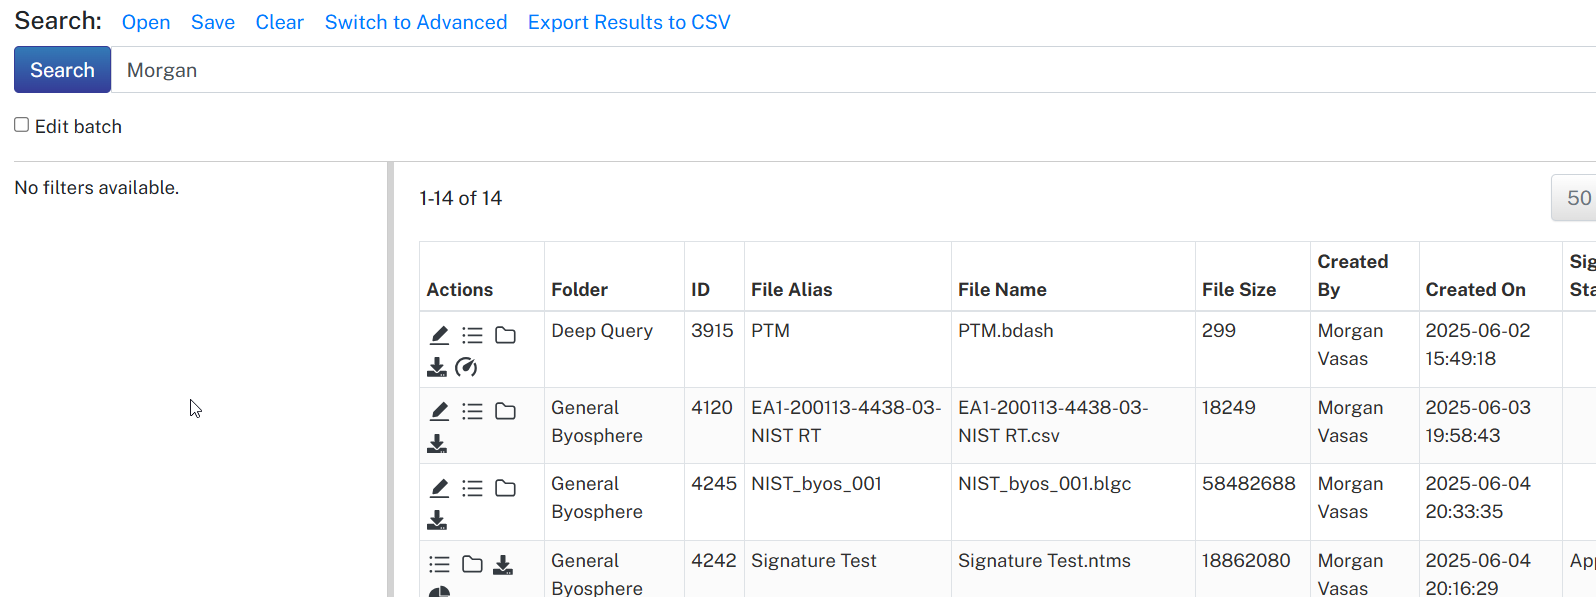Download the Signature Test.ntms file

[503, 565]
